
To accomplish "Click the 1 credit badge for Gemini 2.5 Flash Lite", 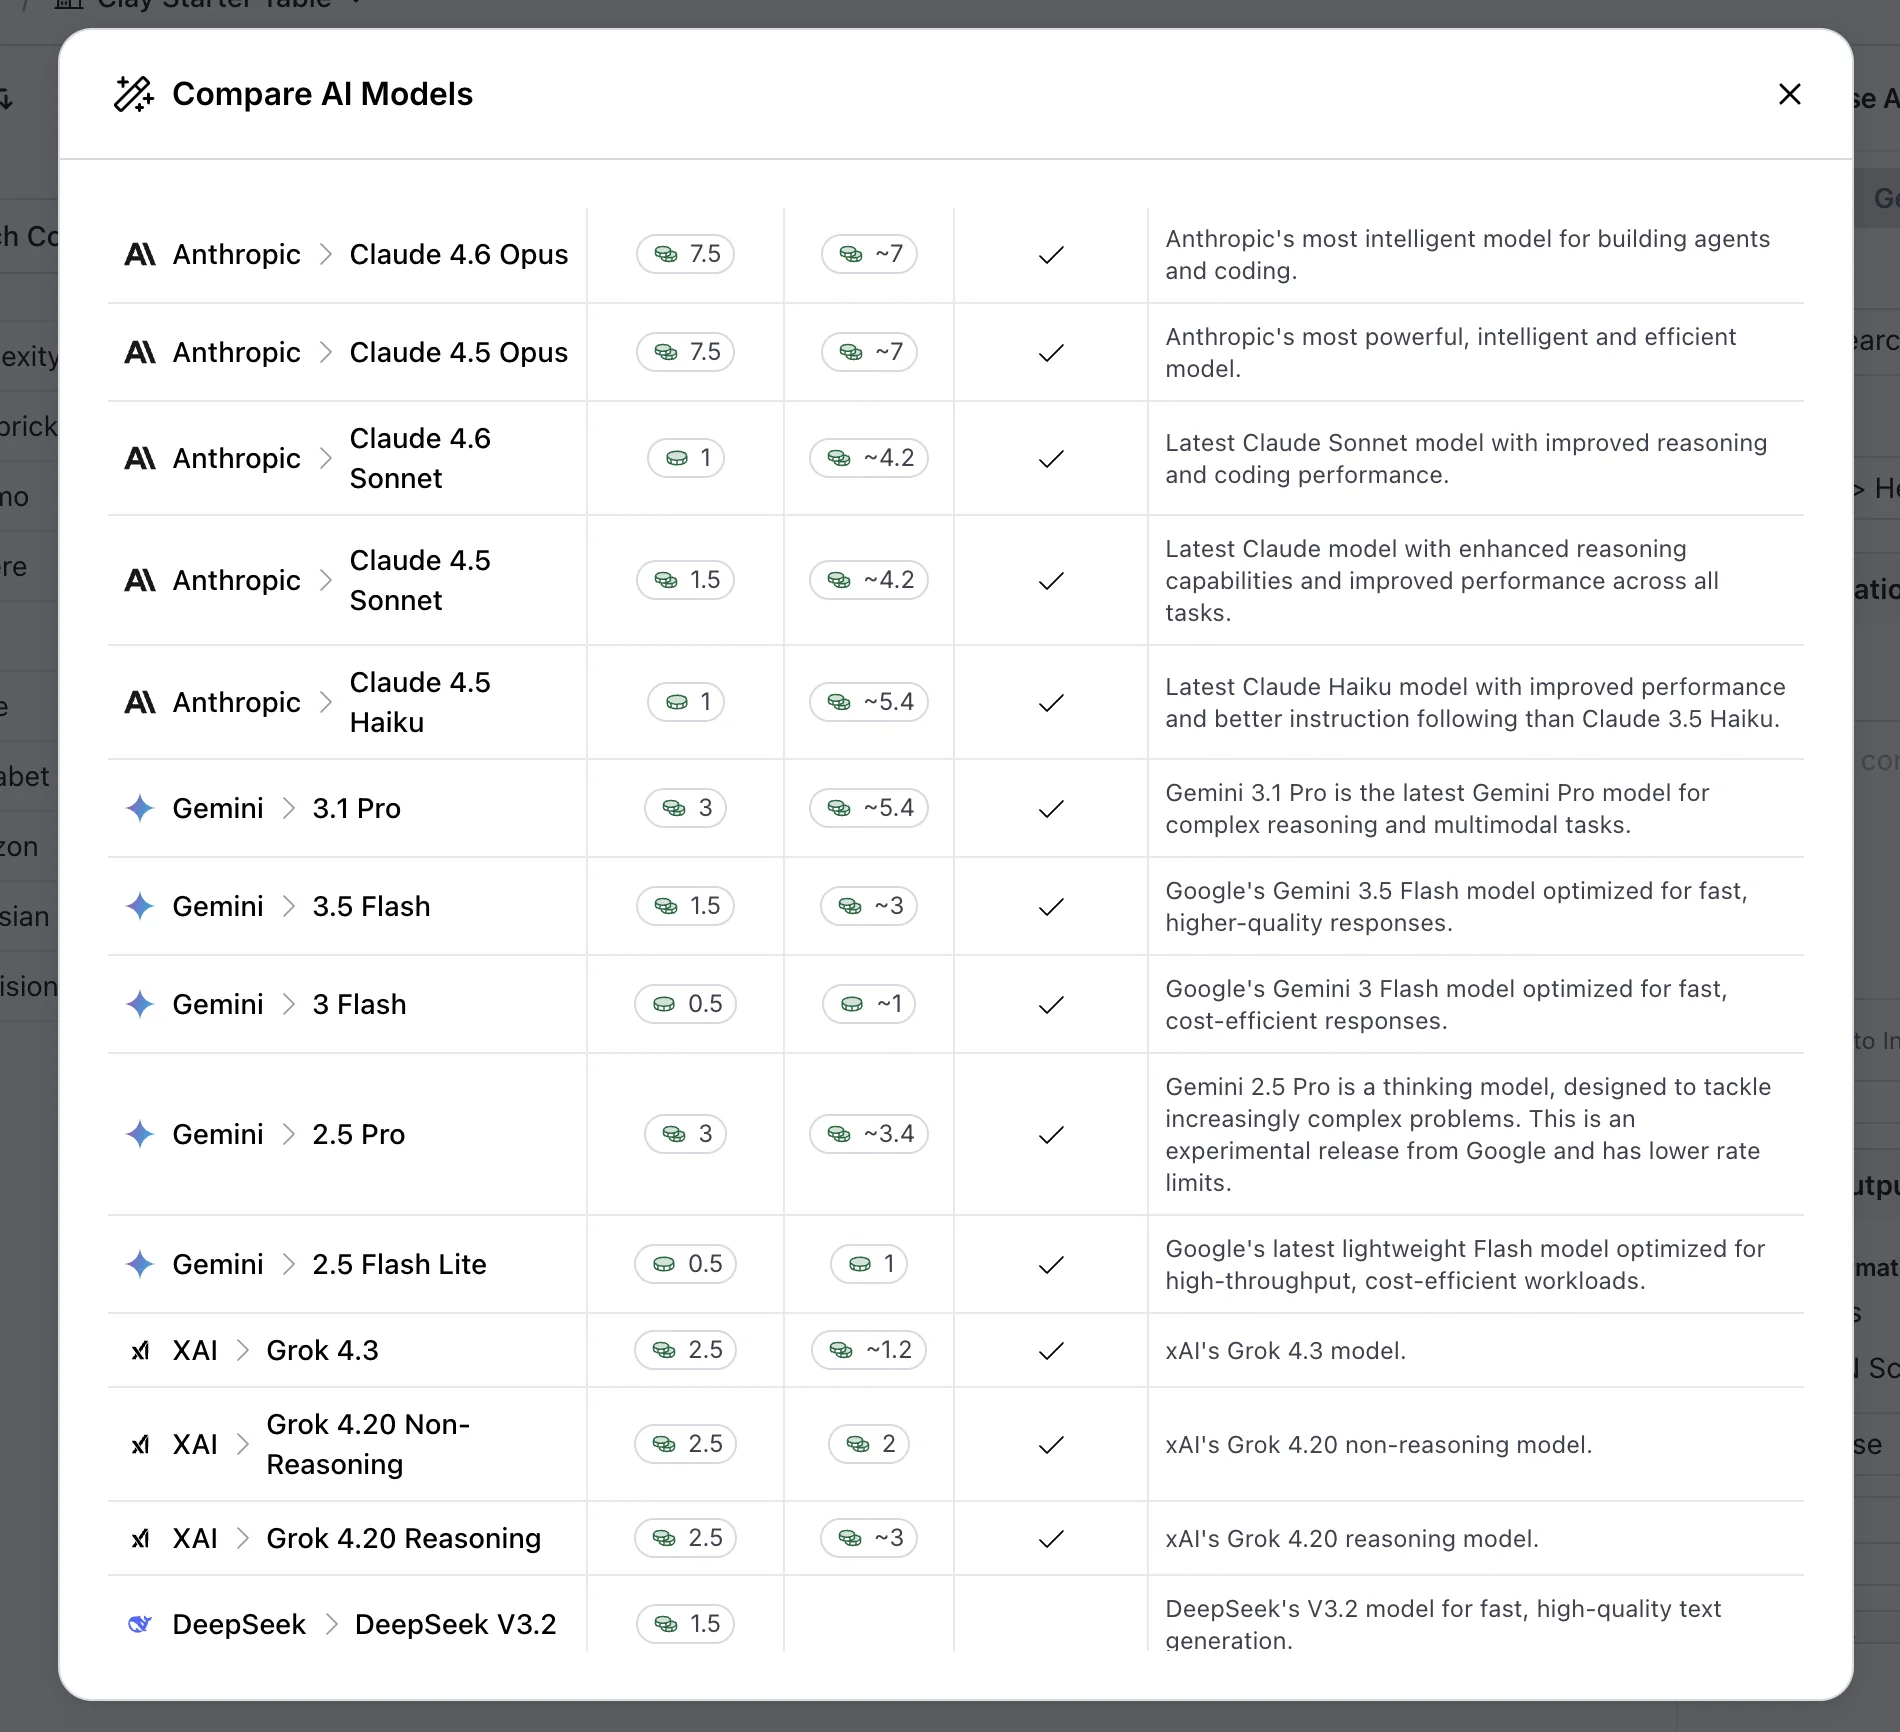I will point(869,1264).
